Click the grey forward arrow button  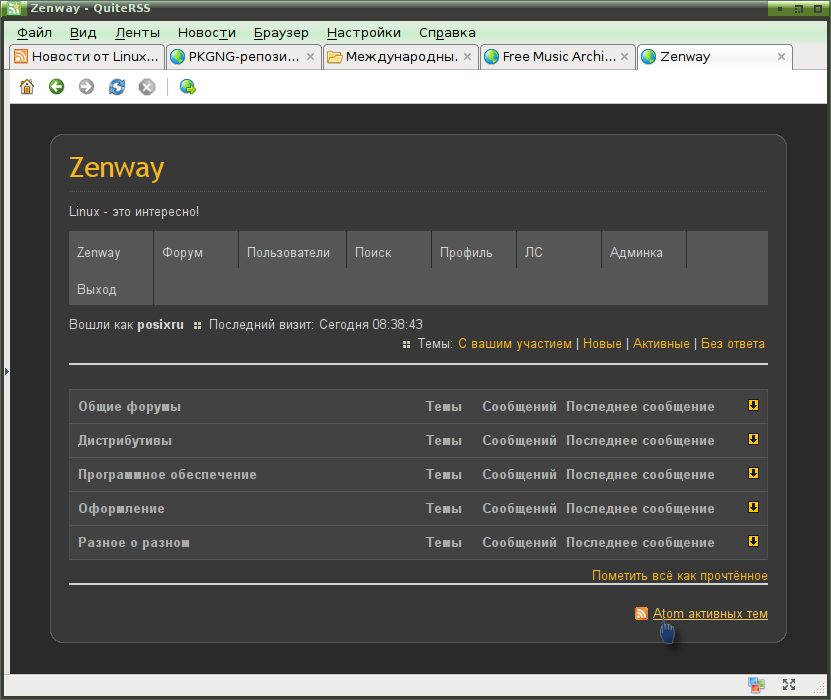click(x=86, y=86)
